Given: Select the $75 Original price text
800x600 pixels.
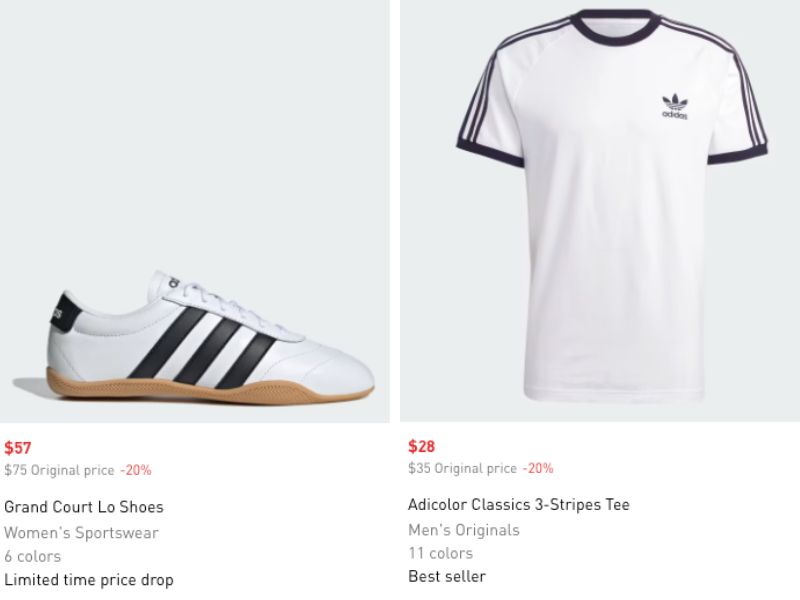Looking at the screenshot, I should pyautogui.click(x=59, y=470).
